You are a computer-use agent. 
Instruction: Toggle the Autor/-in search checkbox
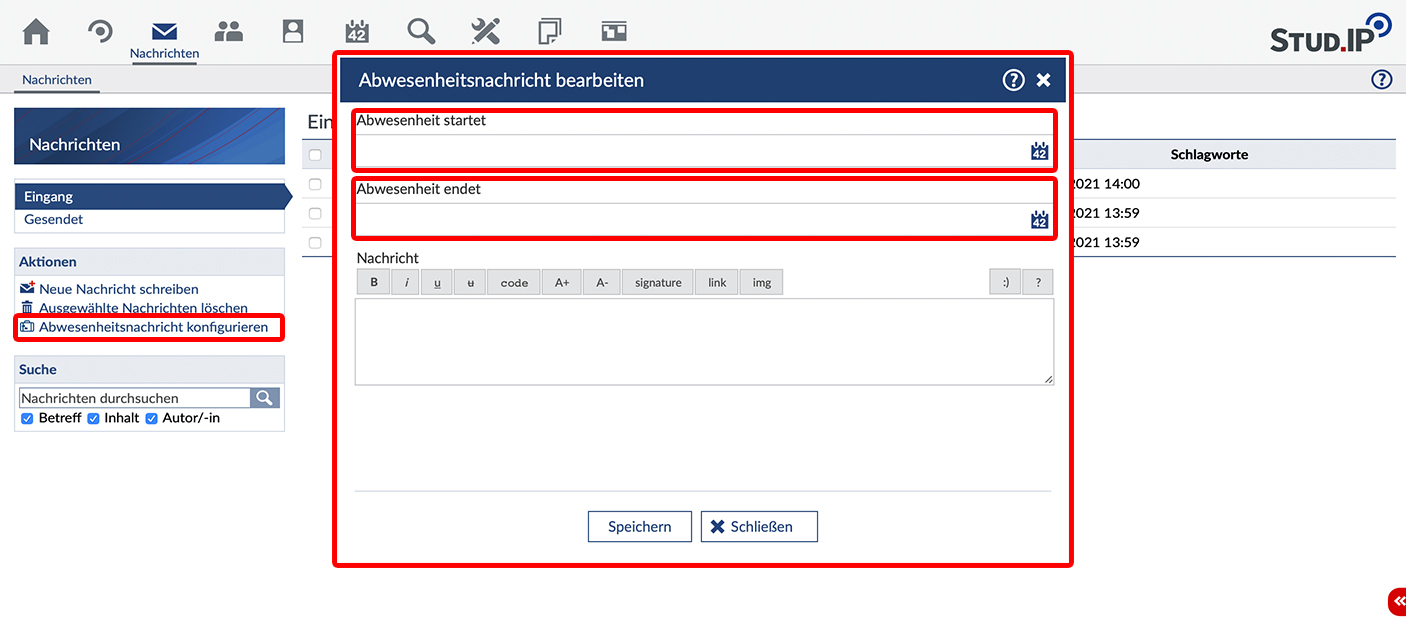(152, 419)
